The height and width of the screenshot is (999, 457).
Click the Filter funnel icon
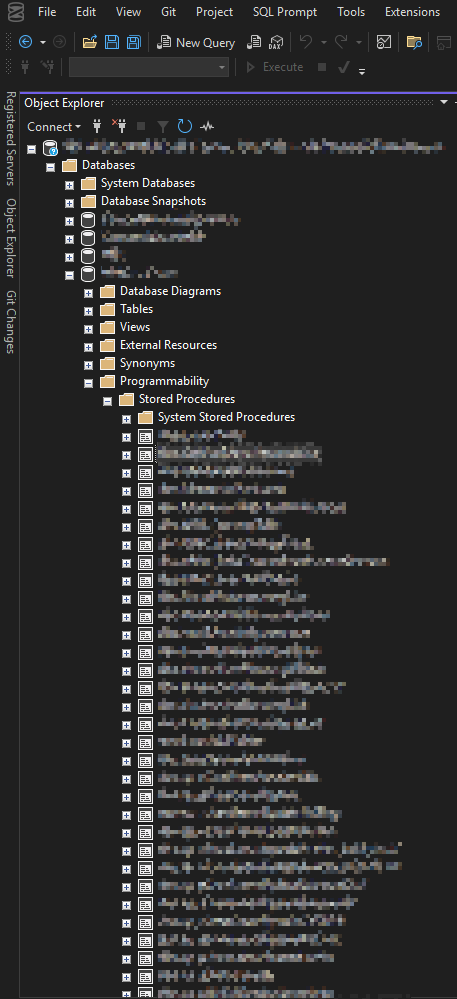point(163,126)
